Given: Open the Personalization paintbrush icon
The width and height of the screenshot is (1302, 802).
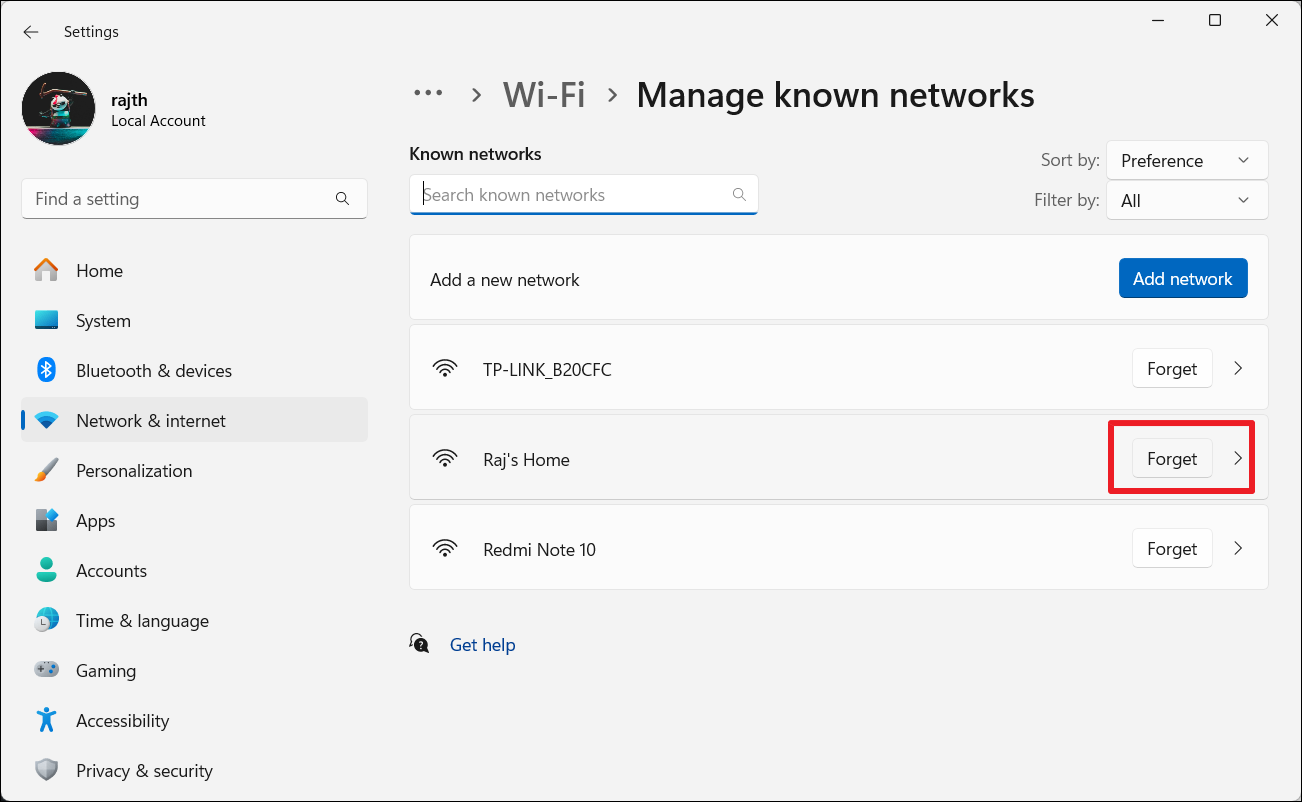Looking at the screenshot, I should [46, 471].
